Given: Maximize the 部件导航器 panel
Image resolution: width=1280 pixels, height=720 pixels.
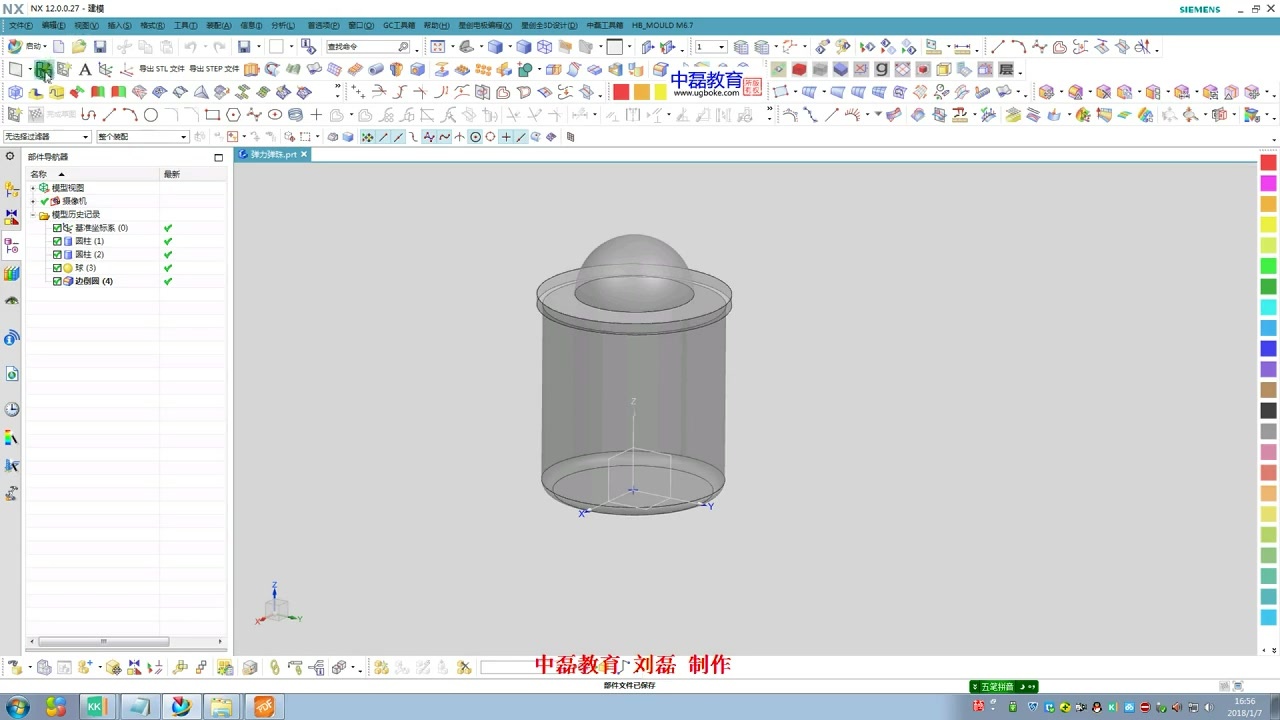Looking at the screenshot, I should 218,157.
